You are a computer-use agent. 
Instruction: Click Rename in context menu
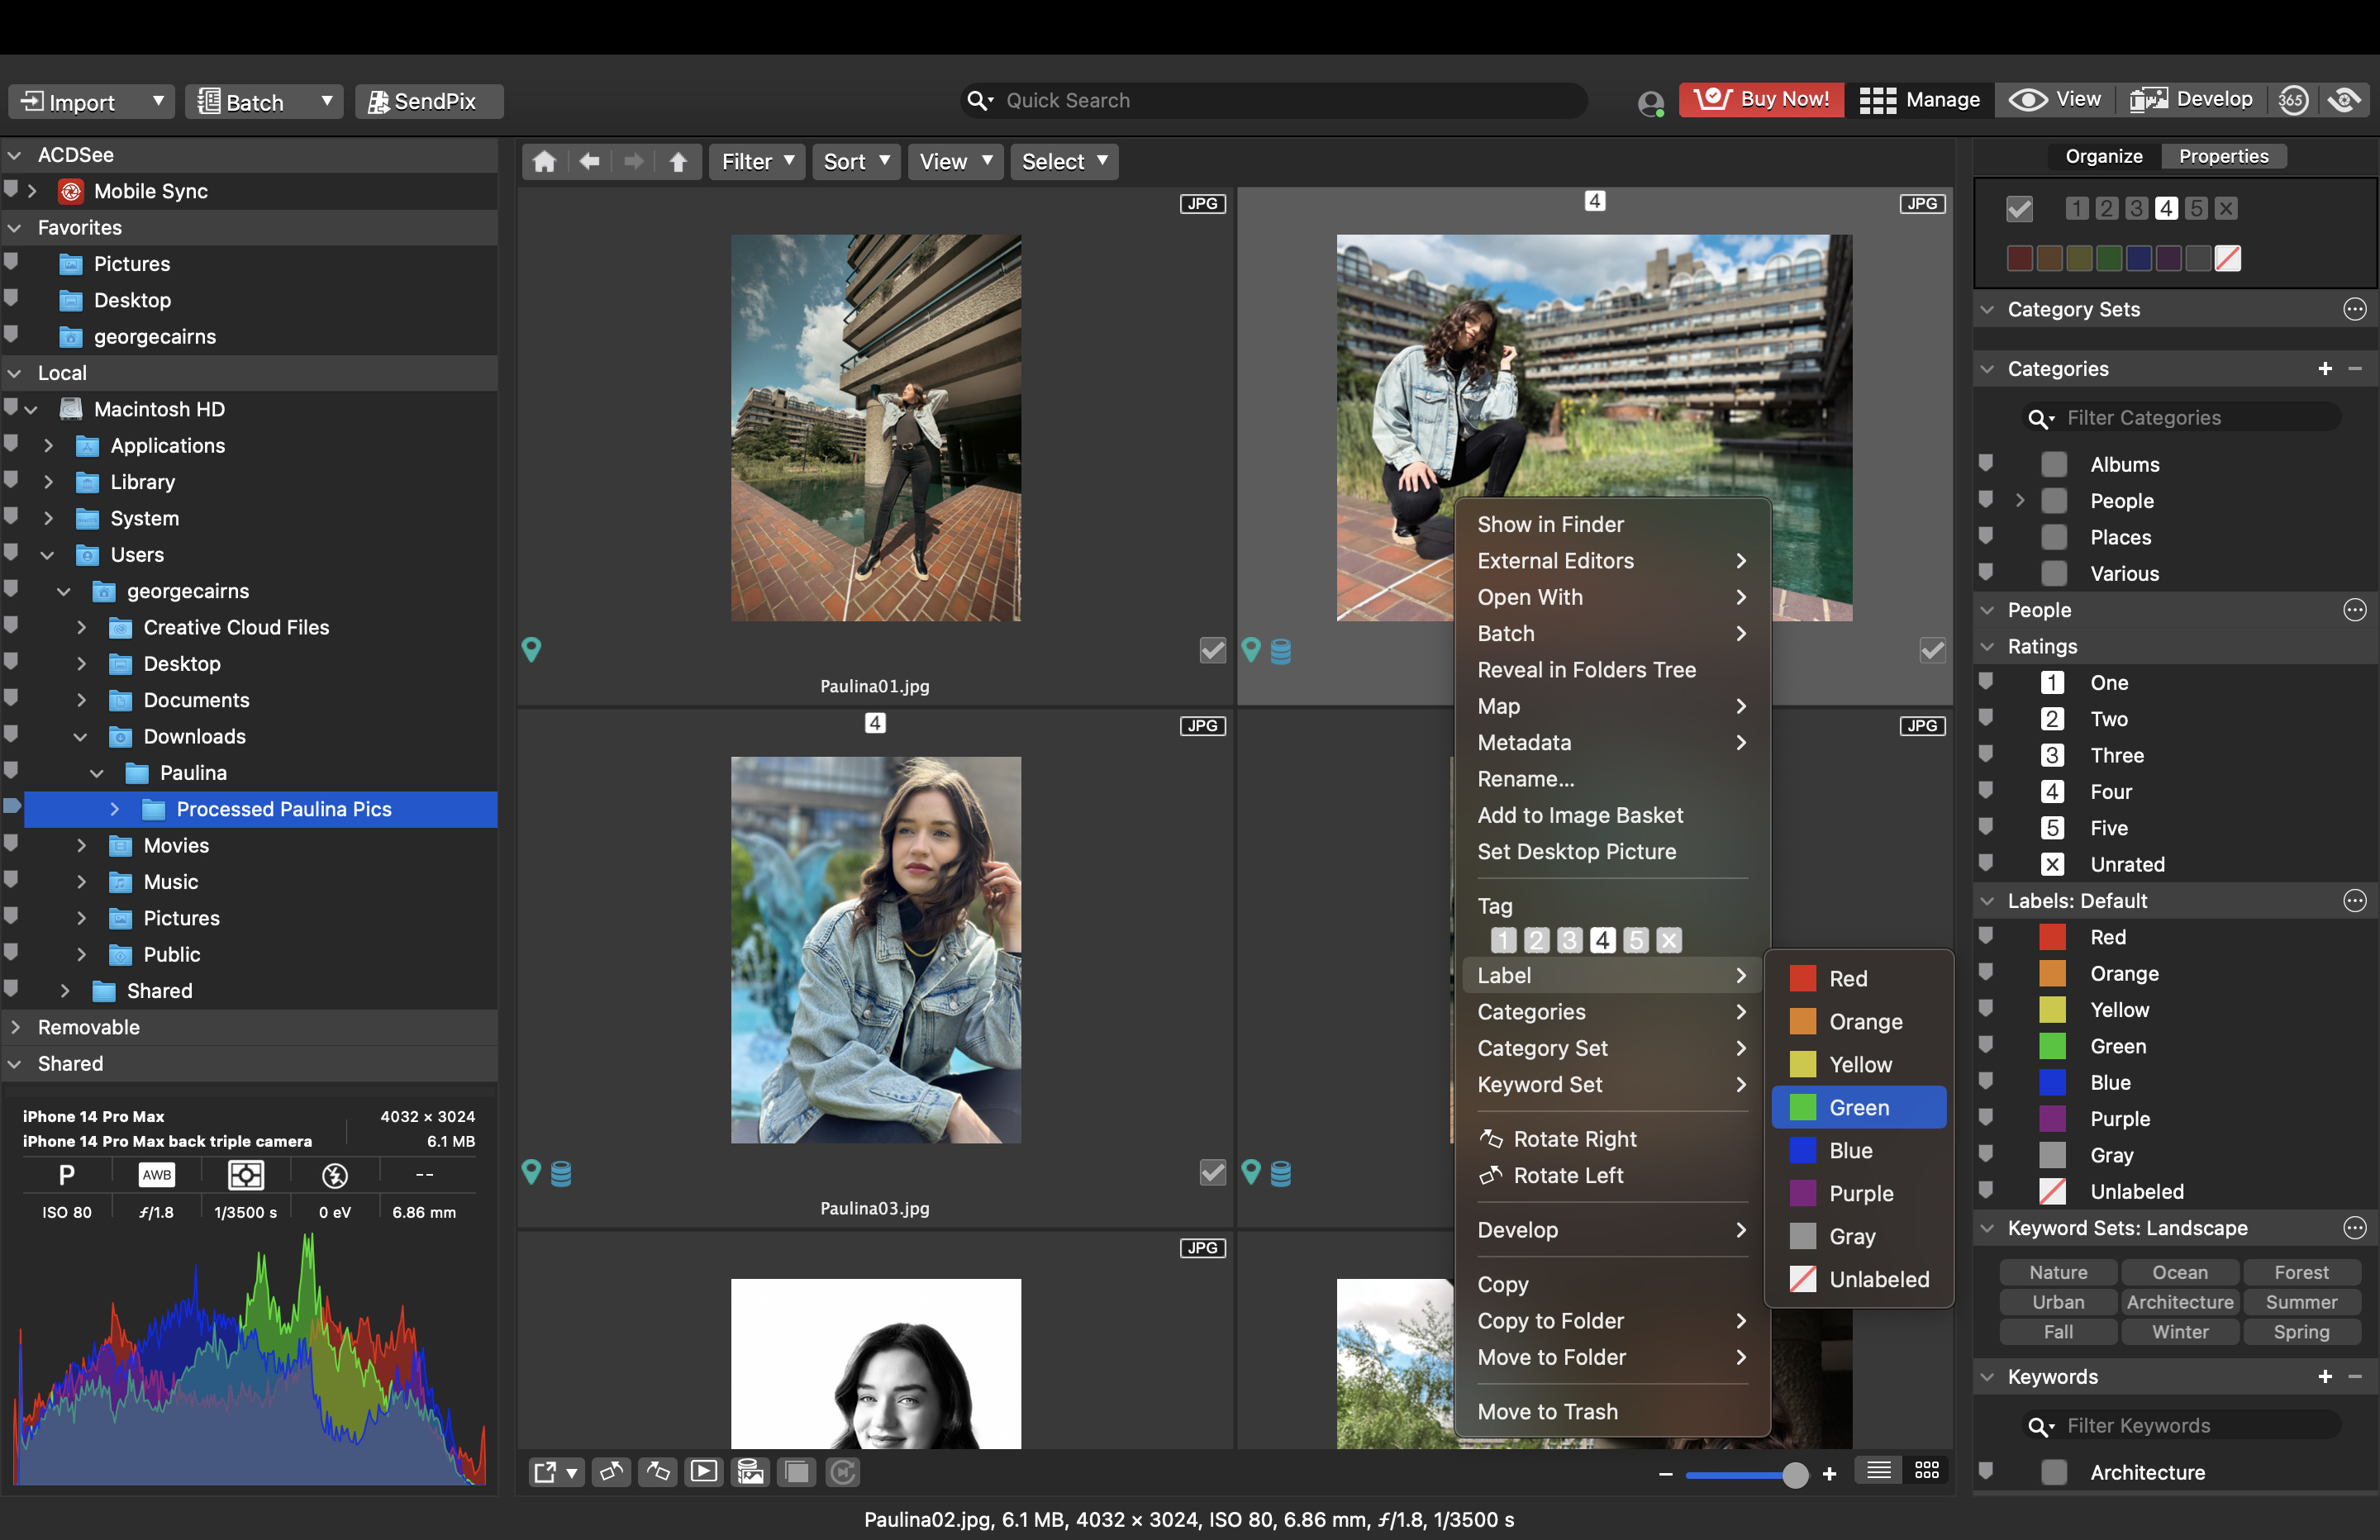pyautogui.click(x=1523, y=778)
